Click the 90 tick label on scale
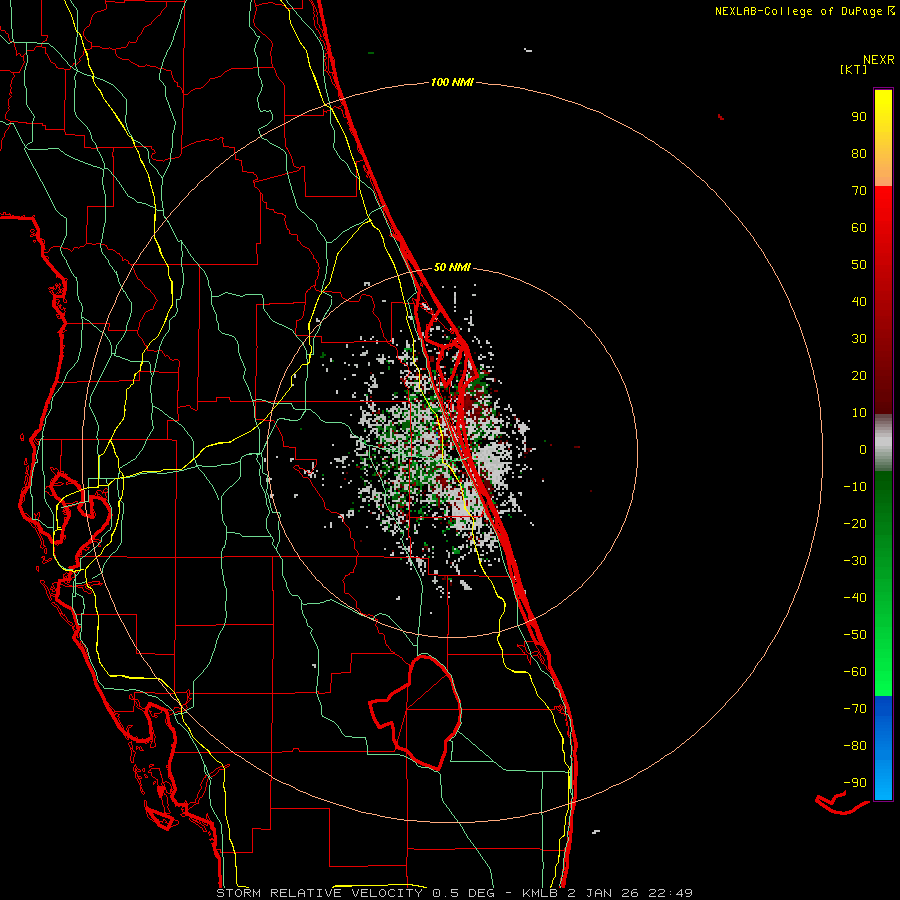Screen dimensions: 900x900 pos(859,117)
